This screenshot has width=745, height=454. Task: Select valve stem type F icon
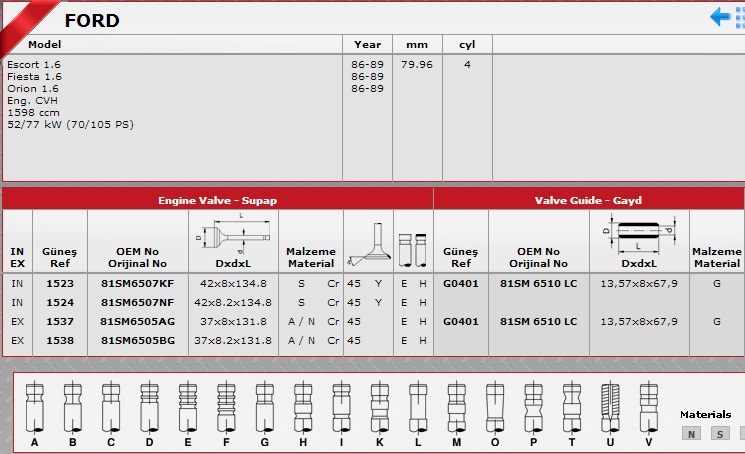coord(226,407)
